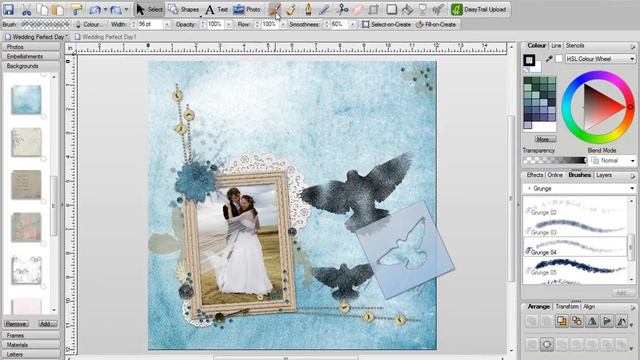
Task: Select the Crop tool icon
Action: [373, 9]
